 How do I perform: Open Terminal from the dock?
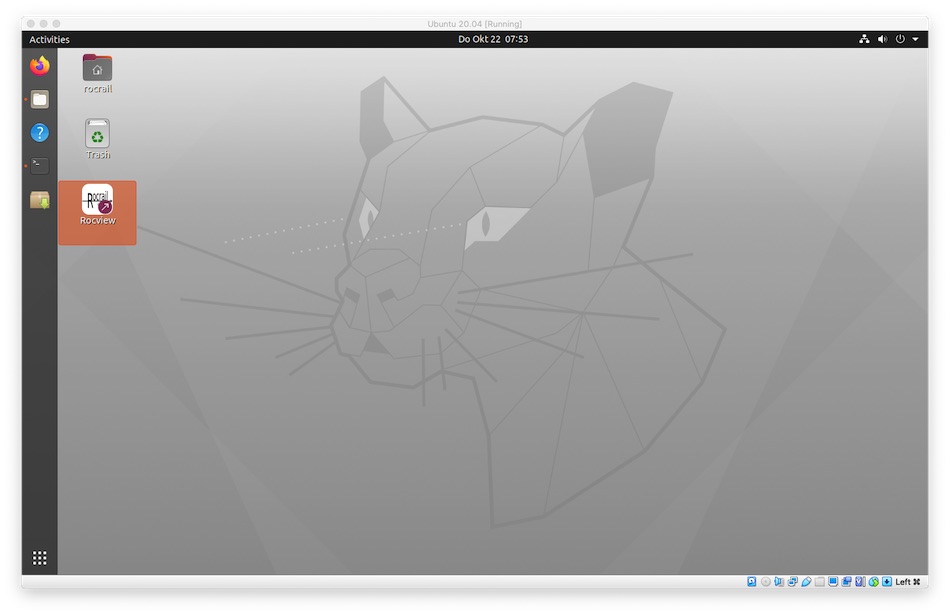point(40,166)
